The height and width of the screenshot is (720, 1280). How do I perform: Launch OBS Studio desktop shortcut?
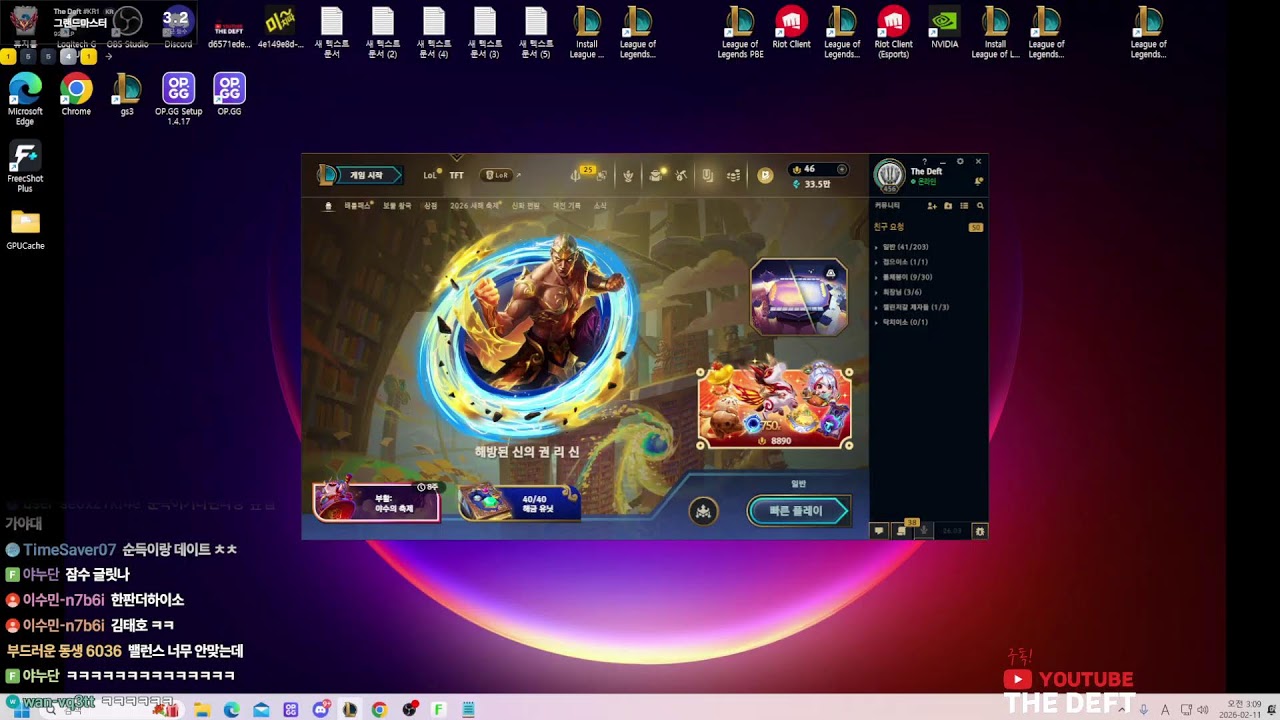[127, 28]
